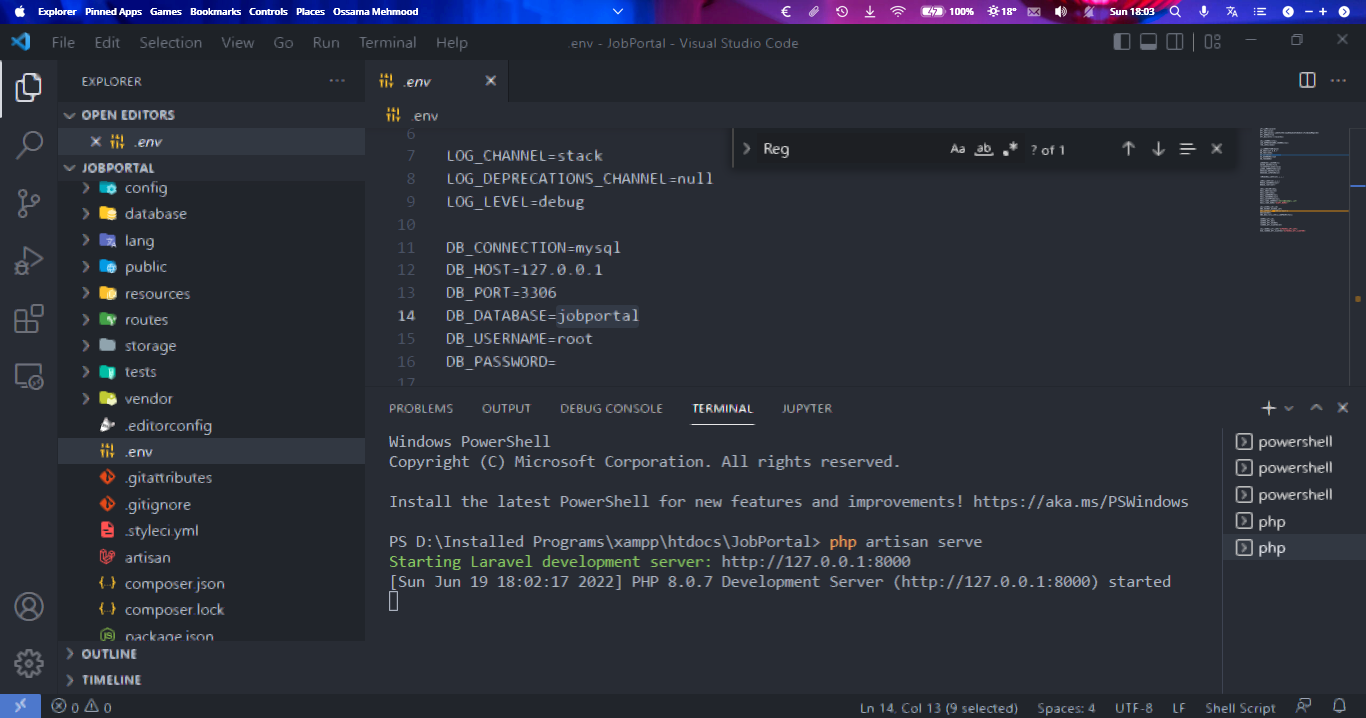Image resolution: width=1366 pixels, height=718 pixels.
Task: Toggle Use Regular Expression in find widget
Action: pos(1010,149)
